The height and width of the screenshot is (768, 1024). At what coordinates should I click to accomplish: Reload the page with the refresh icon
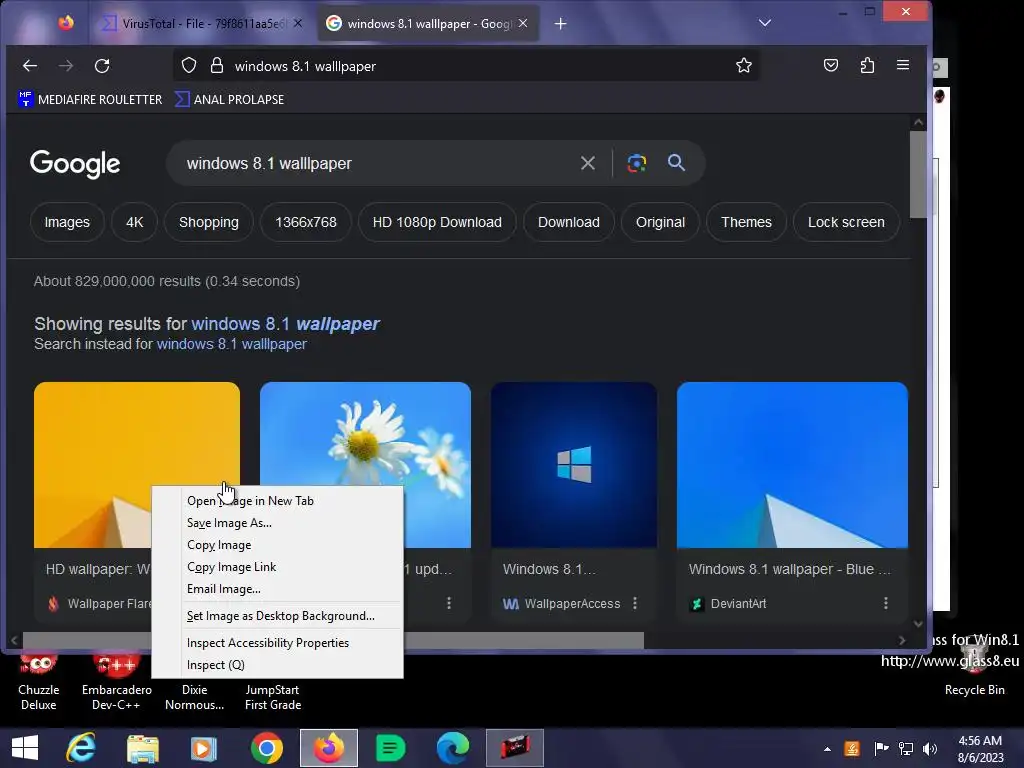(x=102, y=66)
